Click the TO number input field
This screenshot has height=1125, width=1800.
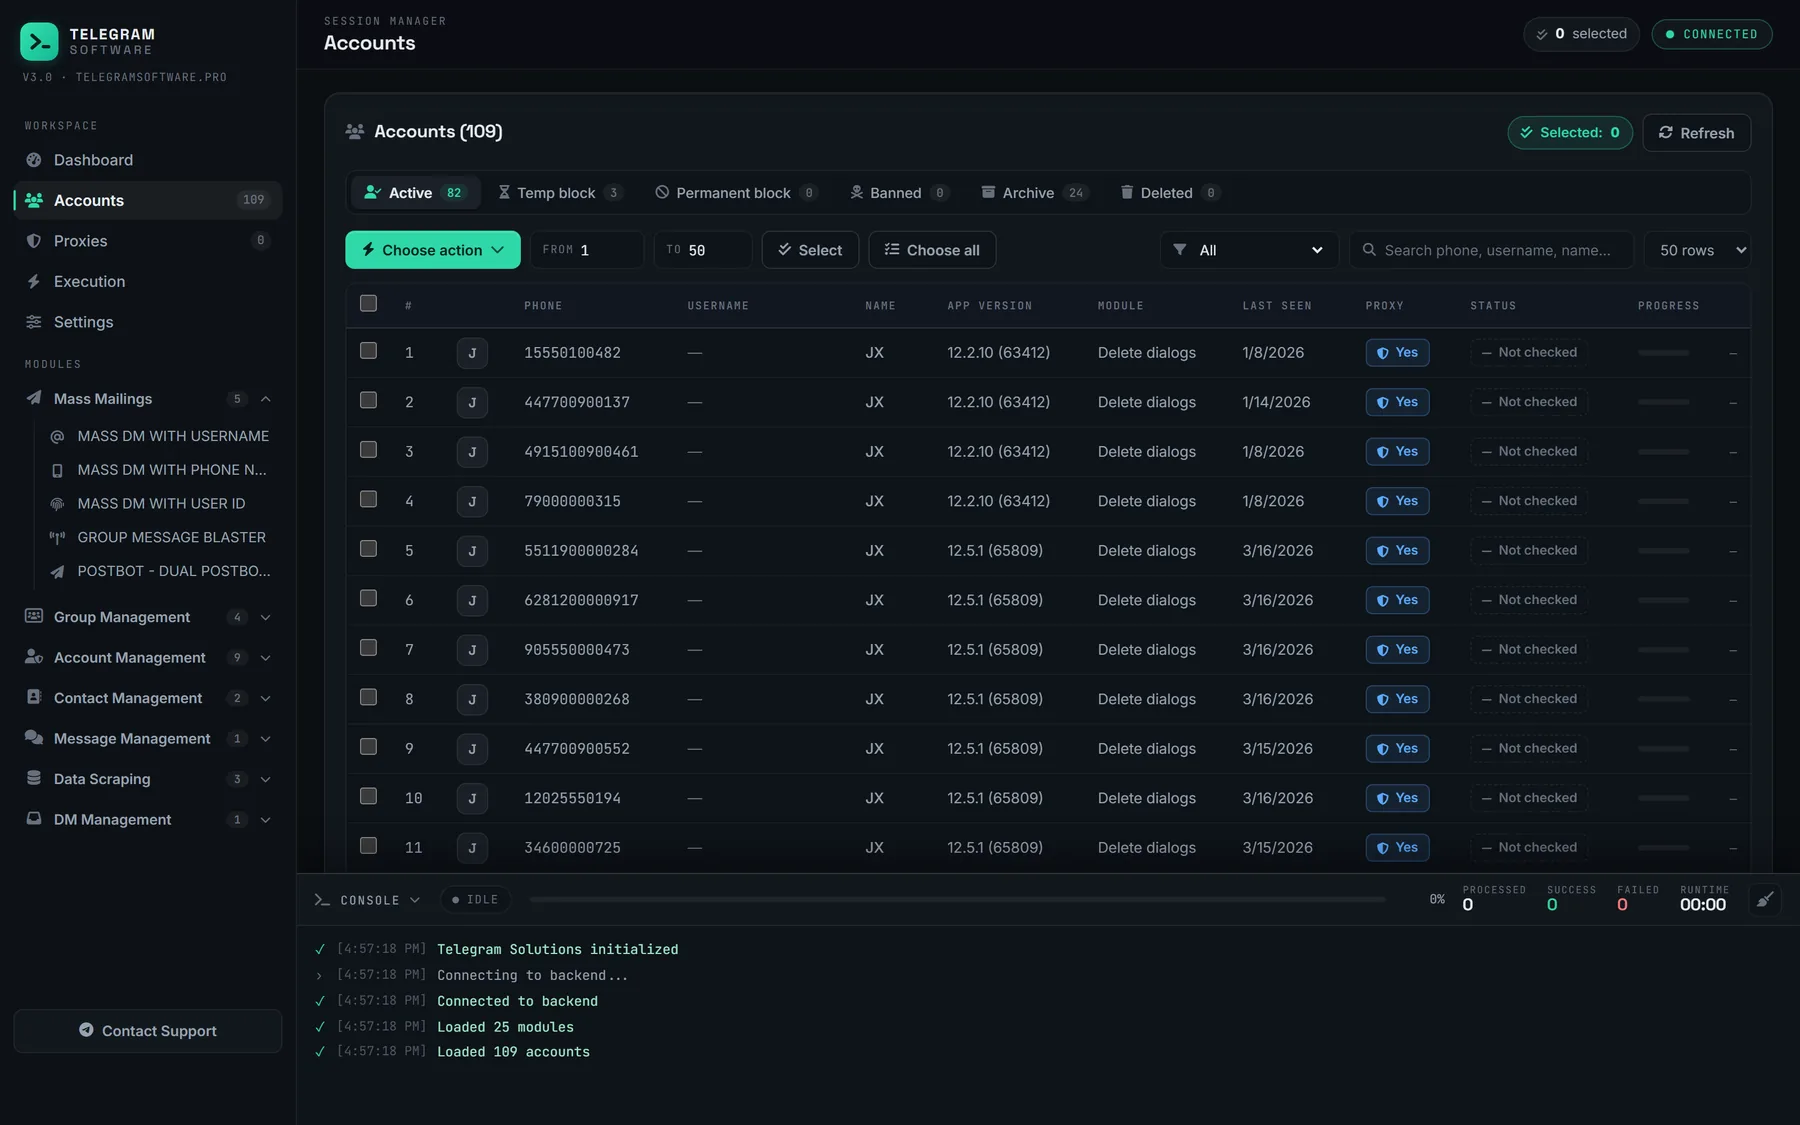tap(703, 250)
